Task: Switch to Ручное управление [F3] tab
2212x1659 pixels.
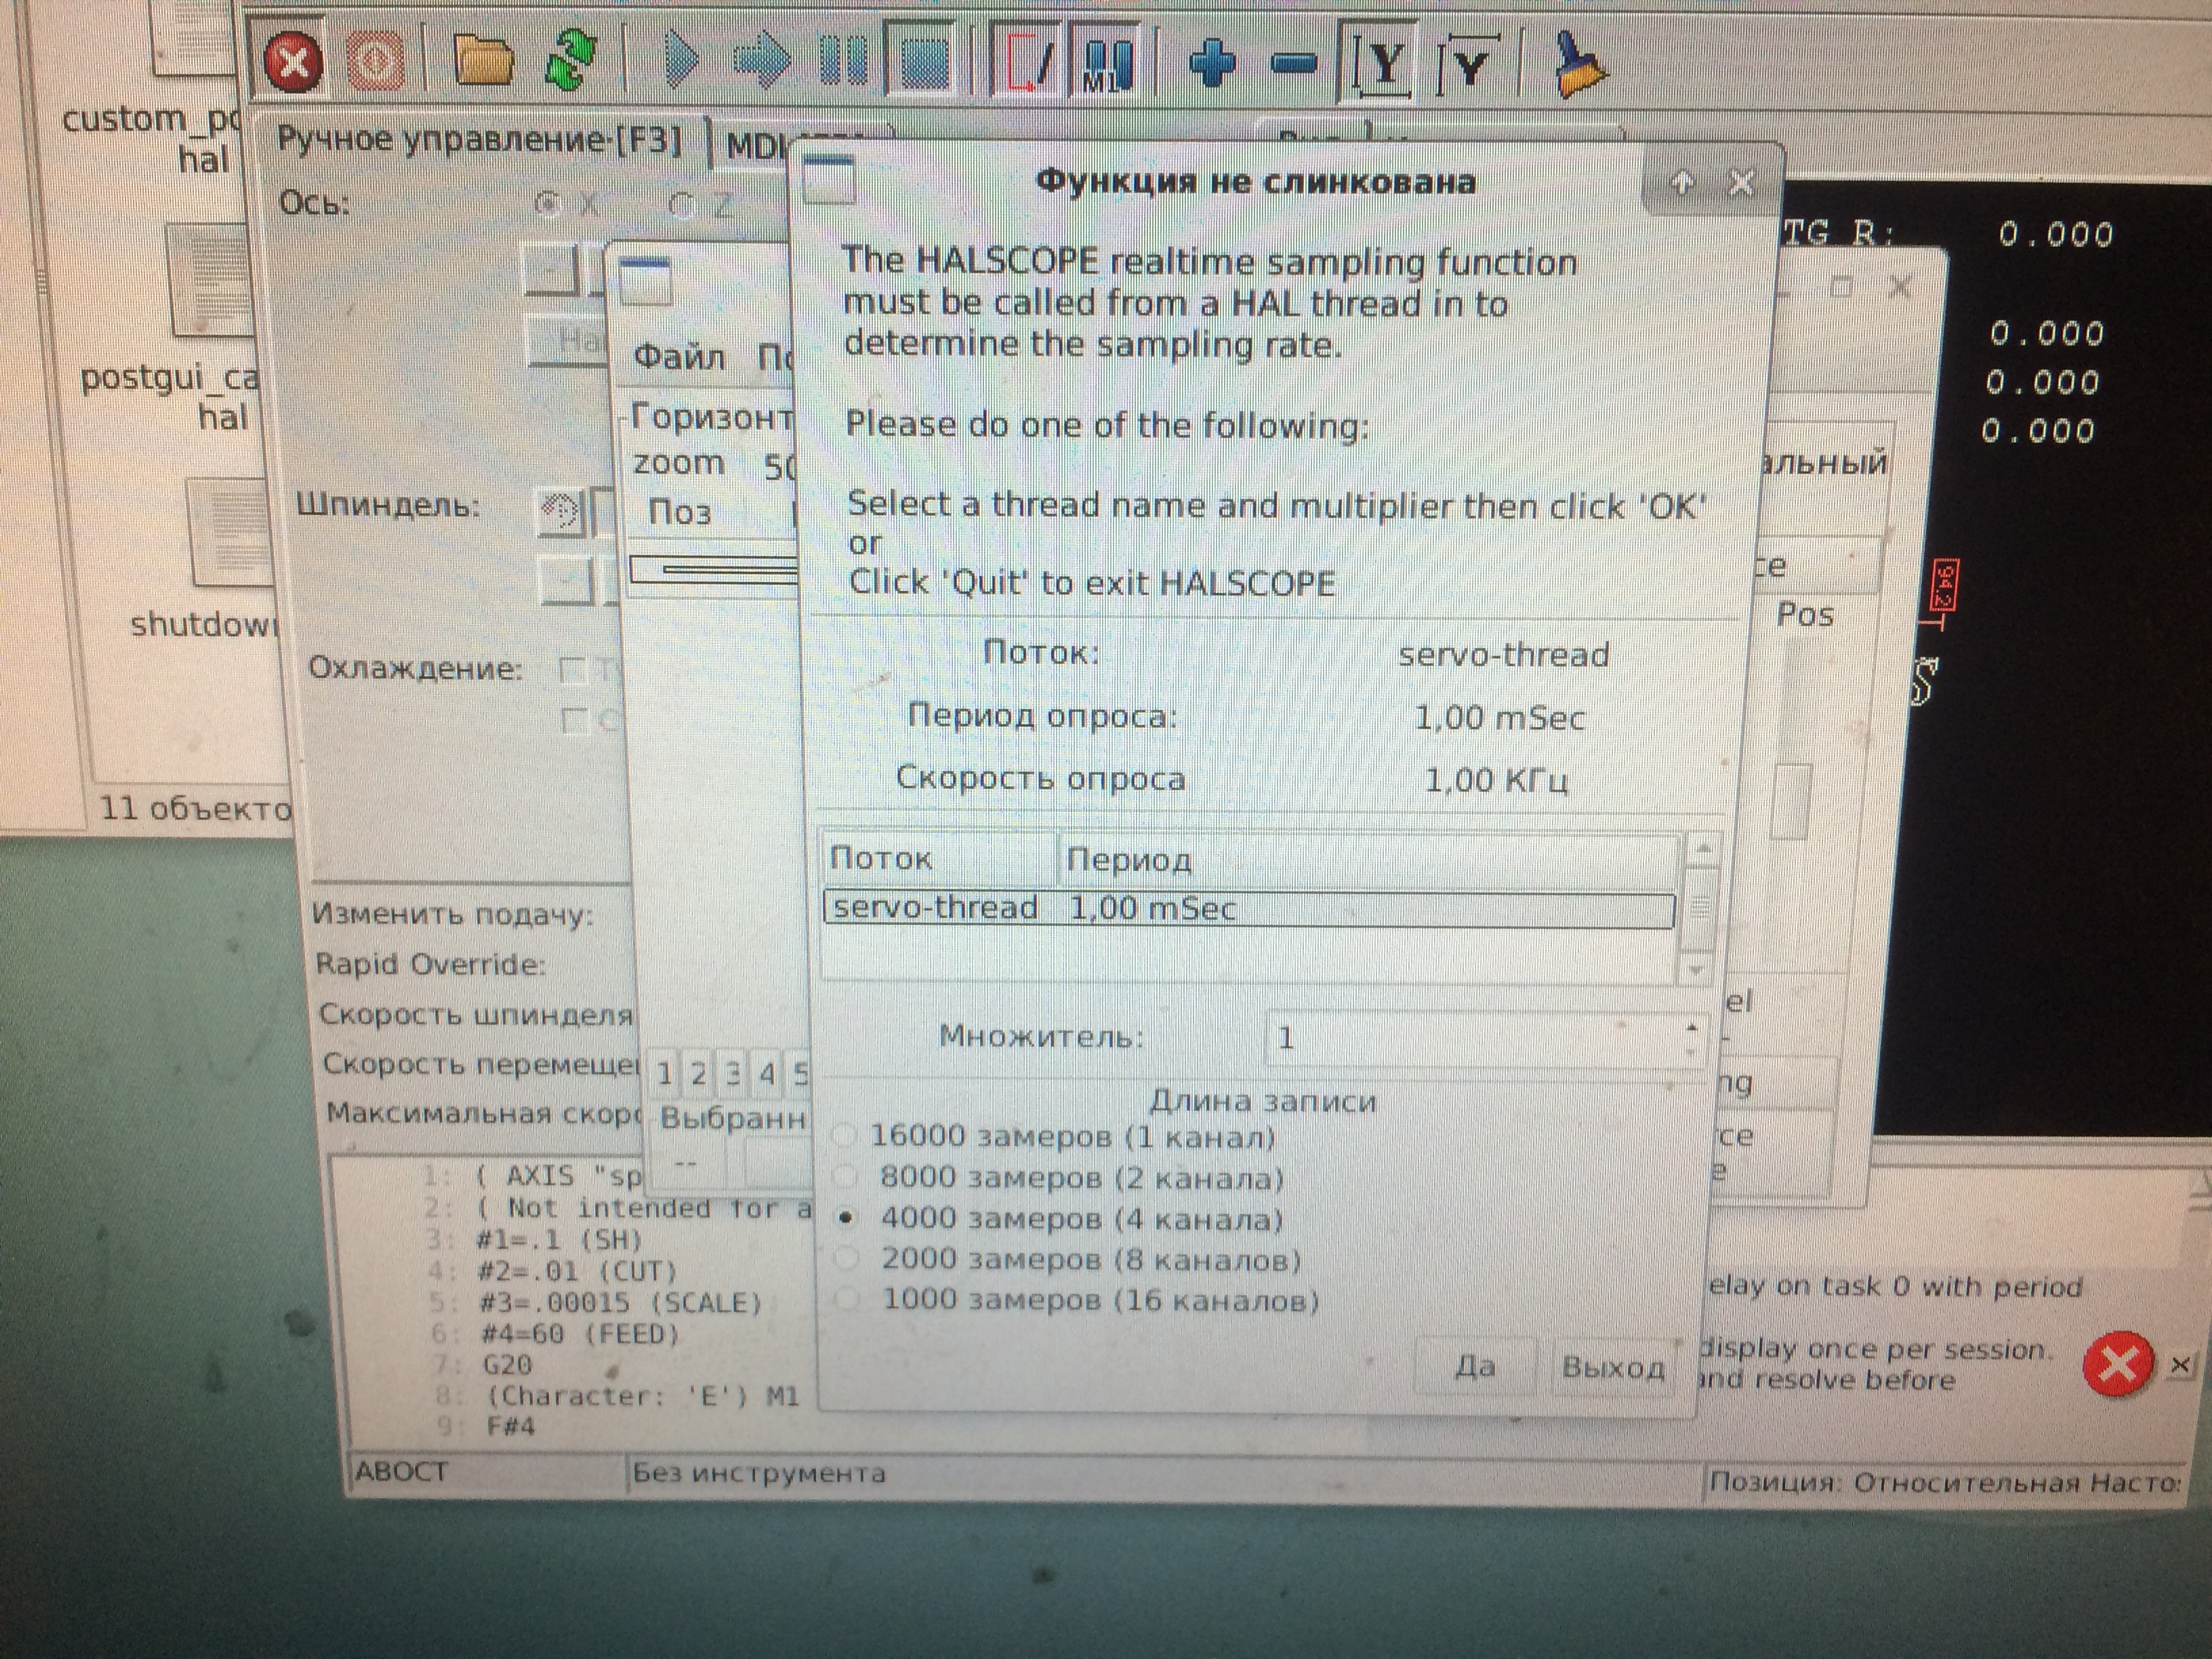Action: pyautogui.click(x=479, y=139)
